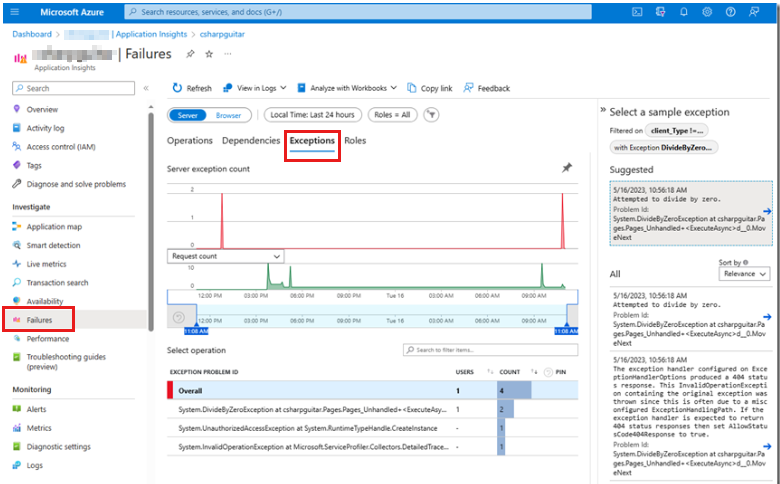This screenshot has width=780, height=484.
Task: Open the Request count chart dropdown
Action: (x=225, y=256)
